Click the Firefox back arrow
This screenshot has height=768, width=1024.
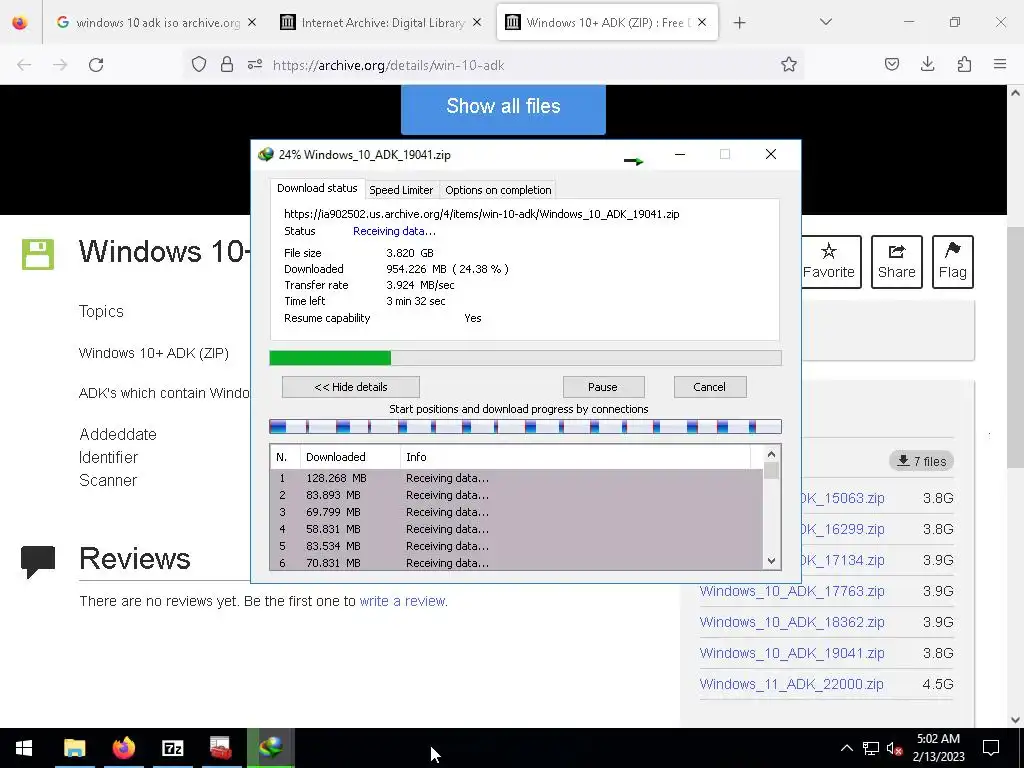[24, 65]
